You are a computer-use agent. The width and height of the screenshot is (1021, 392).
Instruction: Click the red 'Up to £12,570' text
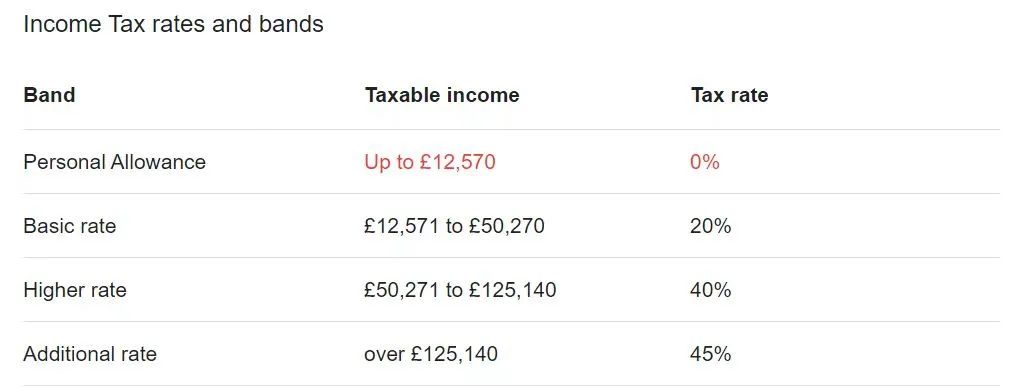click(430, 161)
